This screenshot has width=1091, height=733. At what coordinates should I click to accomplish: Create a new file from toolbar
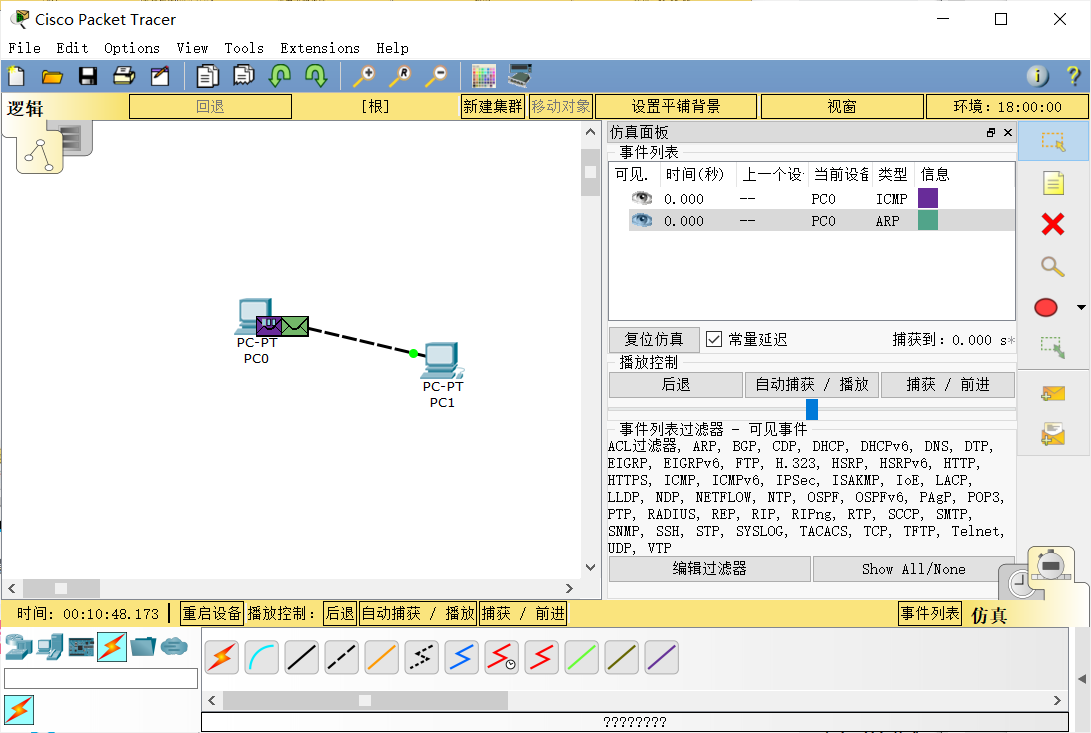(x=16, y=76)
